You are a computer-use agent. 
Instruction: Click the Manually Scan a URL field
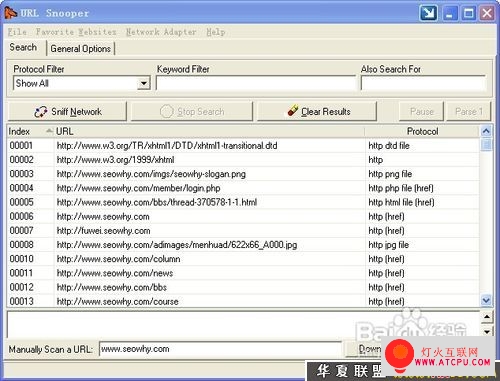[220, 349]
